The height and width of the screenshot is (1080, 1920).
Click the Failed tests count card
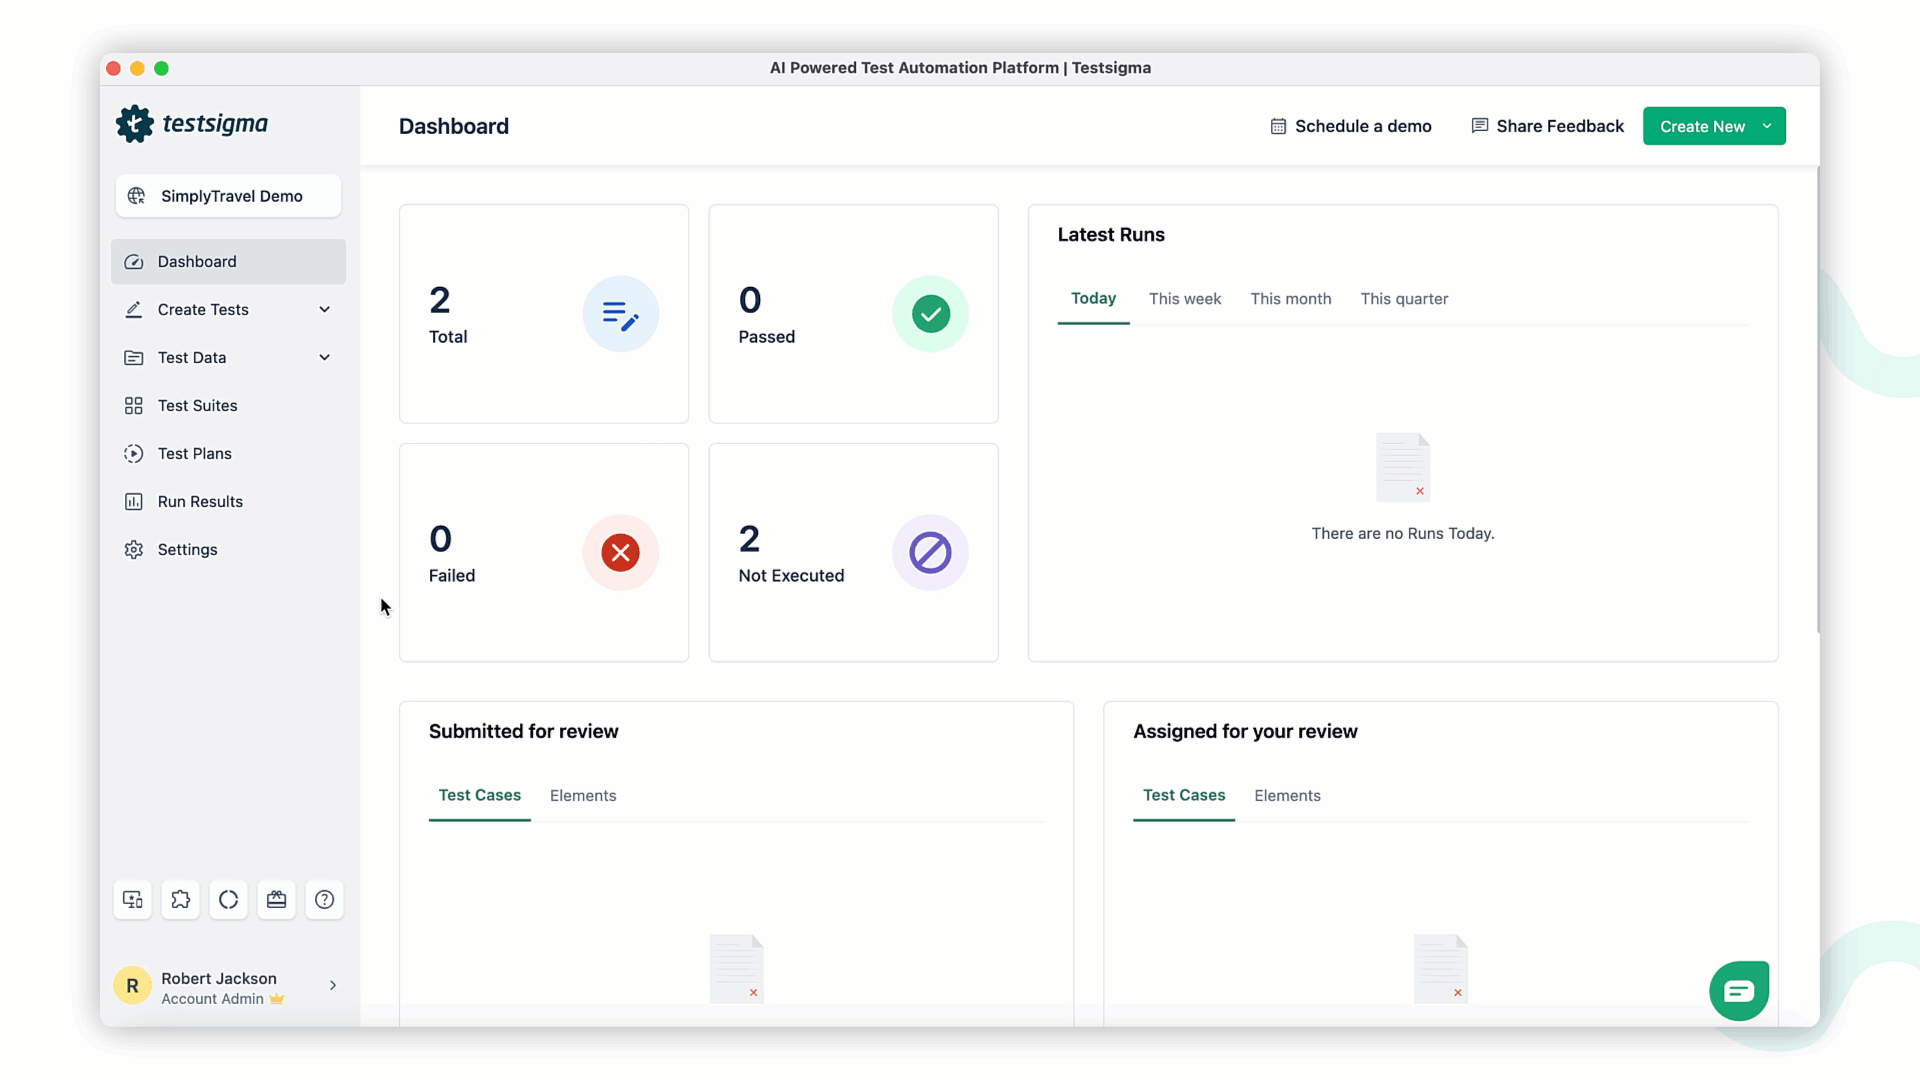click(x=544, y=553)
